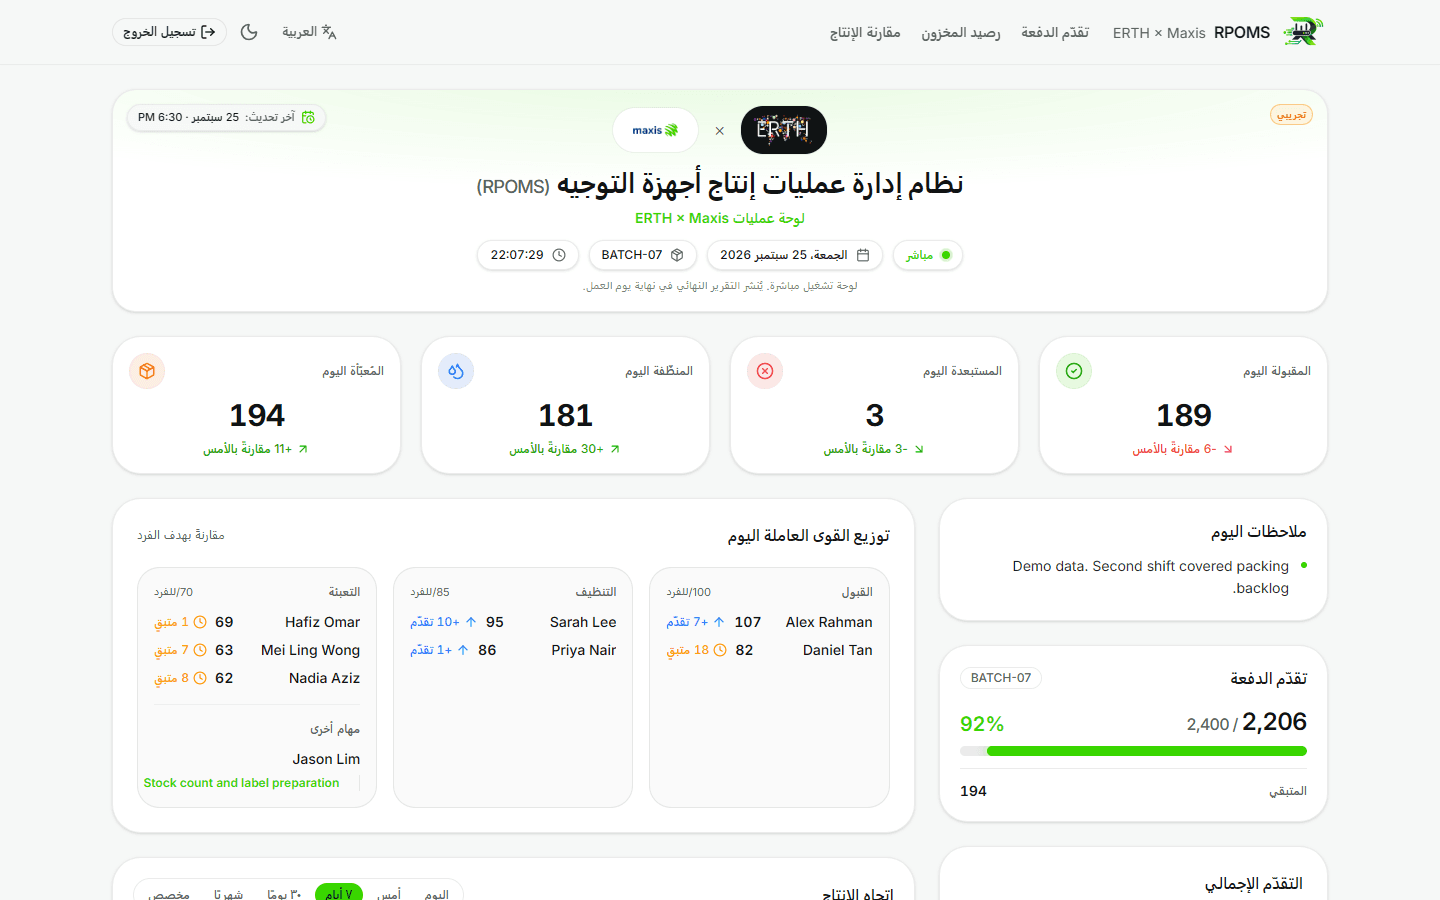Viewport: 1440px width, 900px height.
Task: Click the تسجيل الخروج logout button
Action: tap(169, 32)
